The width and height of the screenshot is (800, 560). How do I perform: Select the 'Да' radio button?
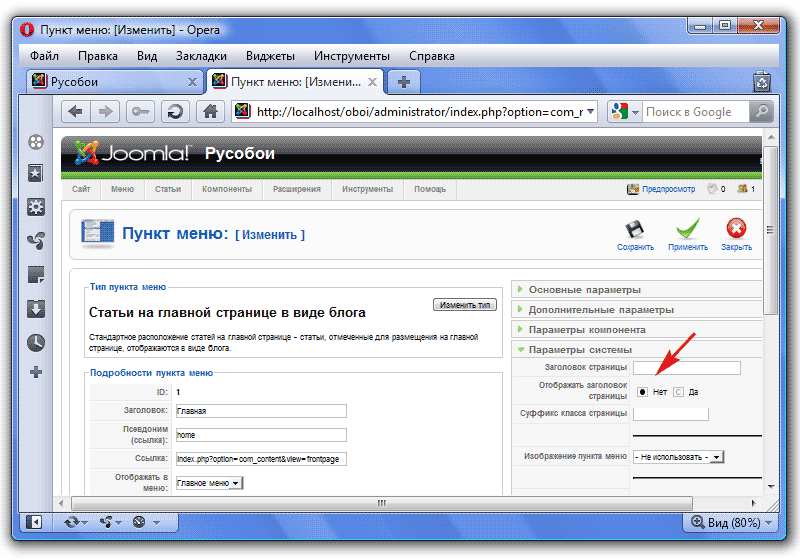pos(677,392)
